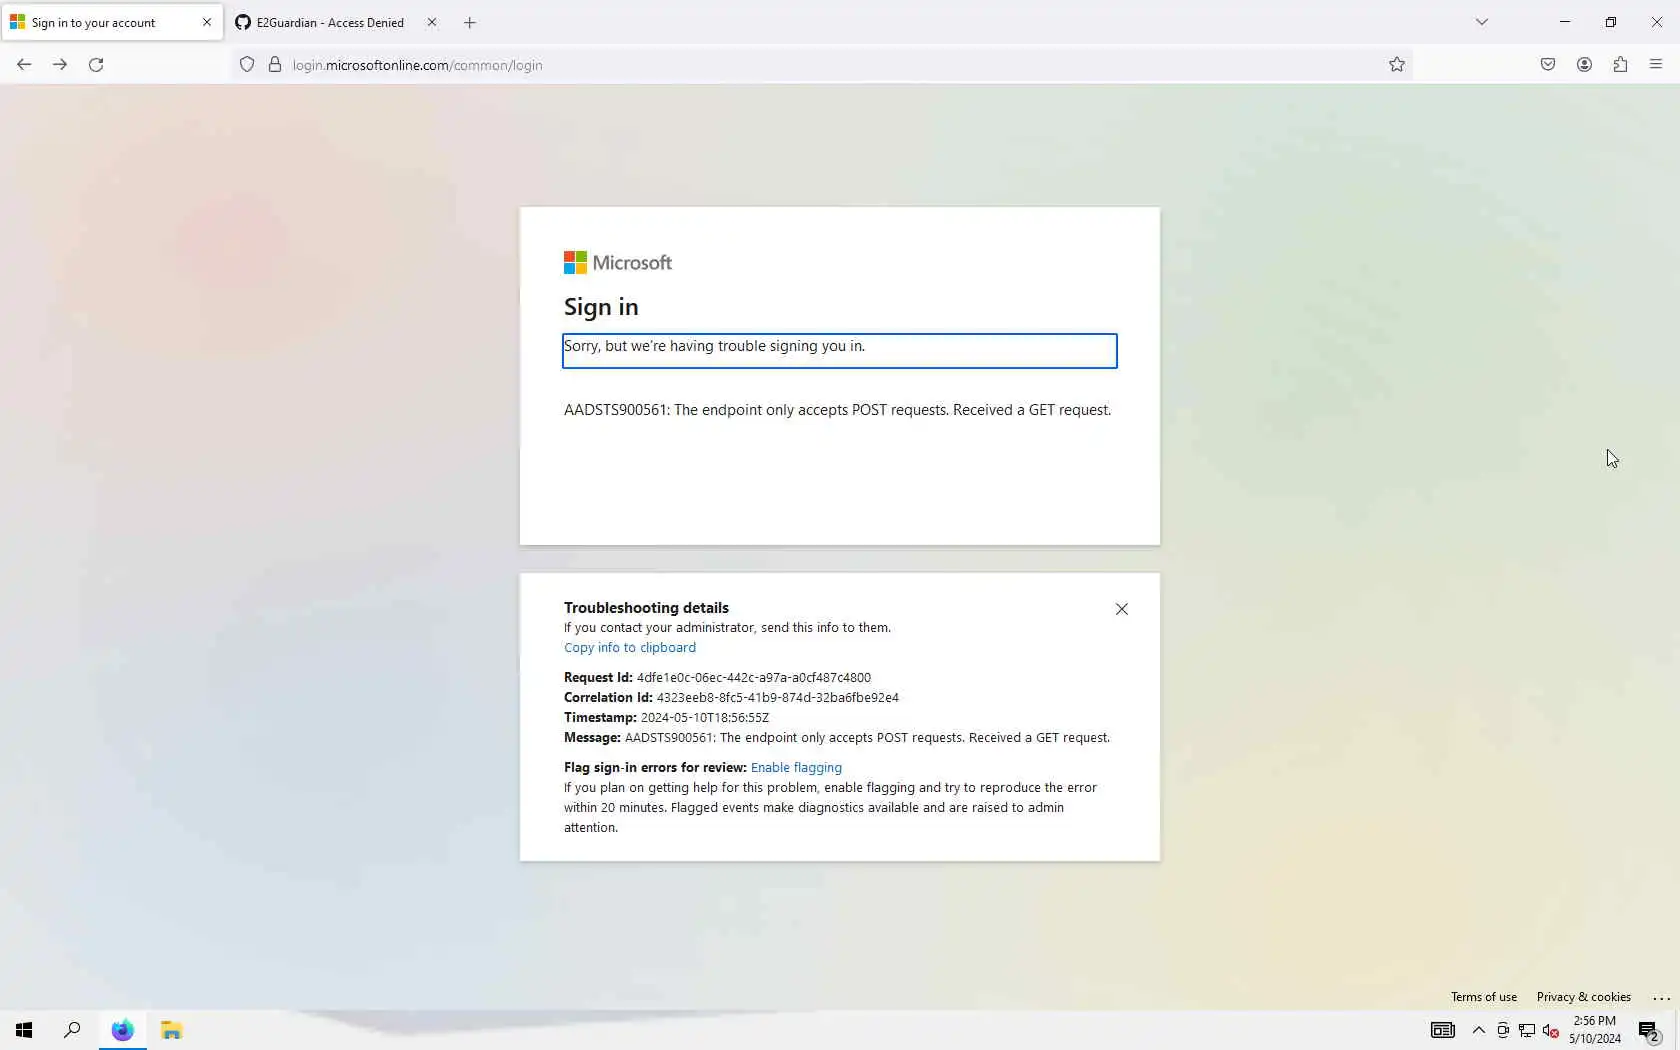Viewport: 1680px width, 1050px height.
Task: Bookmark this page with the star
Action: (x=1397, y=65)
